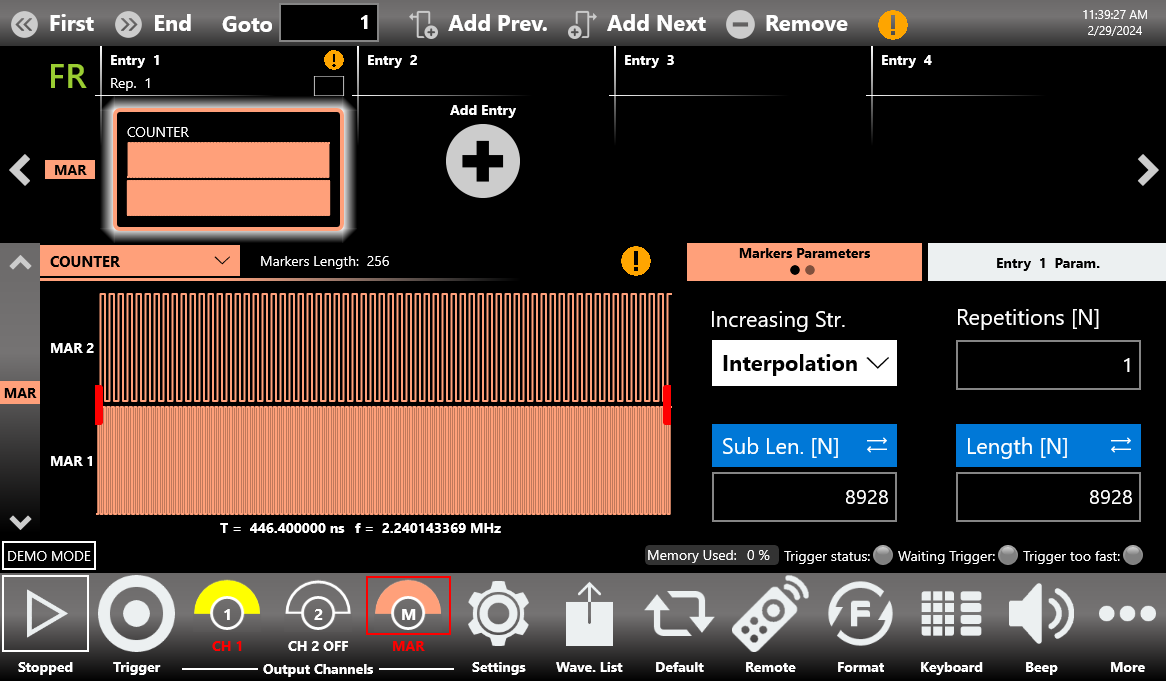1166x681 pixels.
Task: Open Settings gear
Action: (x=498, y=614)
